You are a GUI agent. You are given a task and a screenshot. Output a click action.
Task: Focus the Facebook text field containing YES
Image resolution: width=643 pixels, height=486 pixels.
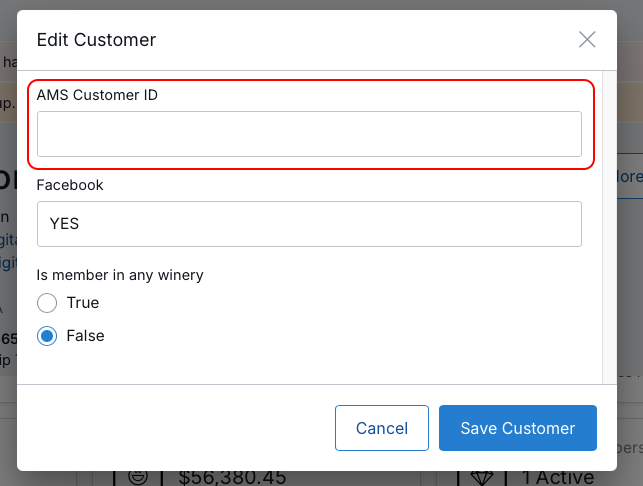(309, 224)
